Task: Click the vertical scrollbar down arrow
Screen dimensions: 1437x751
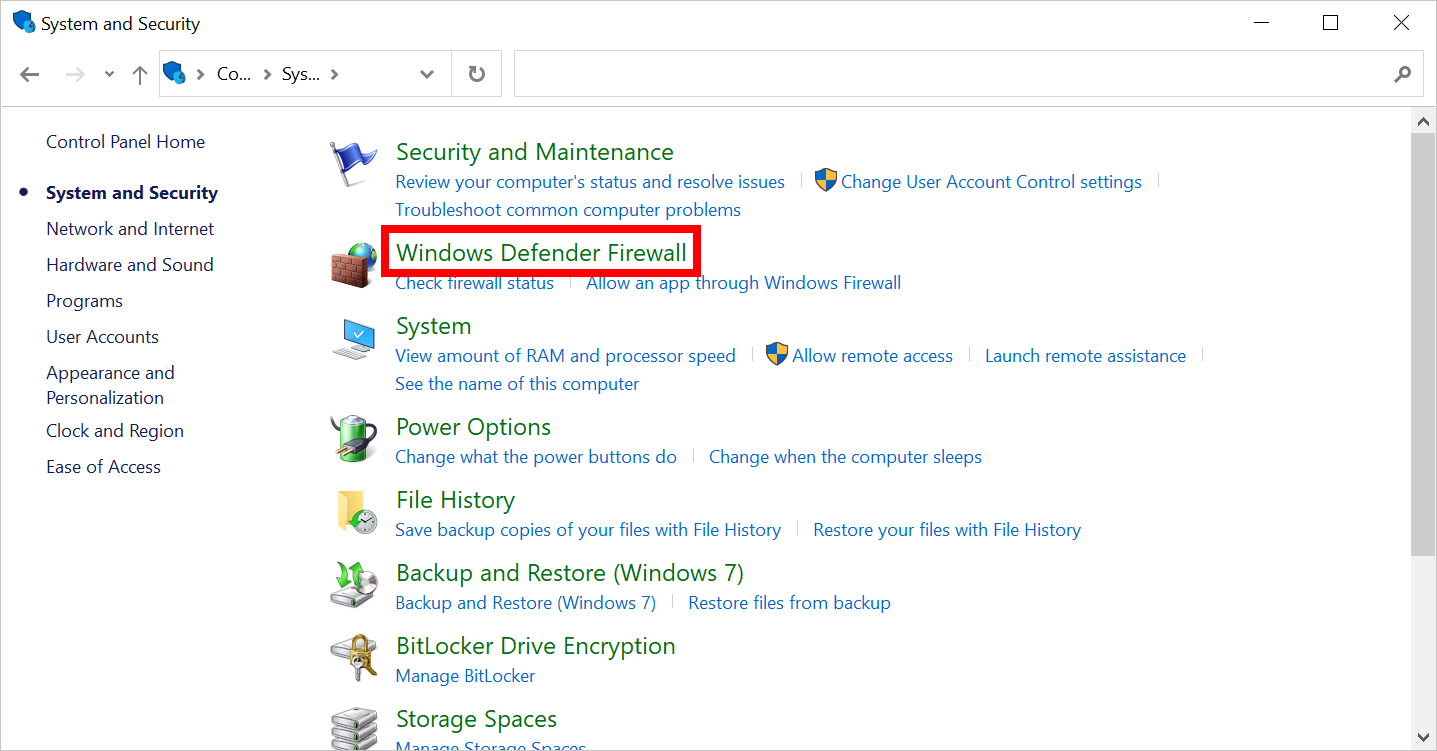Action: pyautogui.click(x=1423, y=737)
